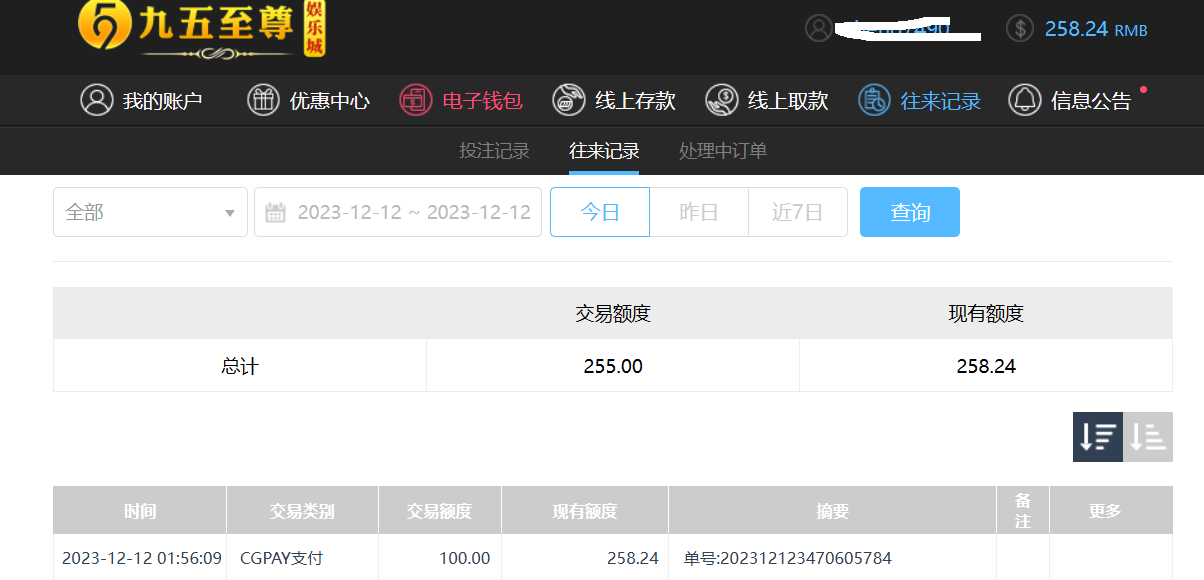Click timestamp 2023-12-12 01:56:09

click(142, 558)
